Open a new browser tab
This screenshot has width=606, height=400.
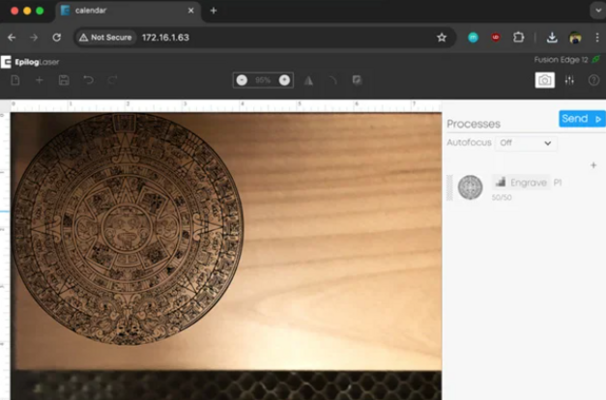pyautogui.click(x=214, y=10)
